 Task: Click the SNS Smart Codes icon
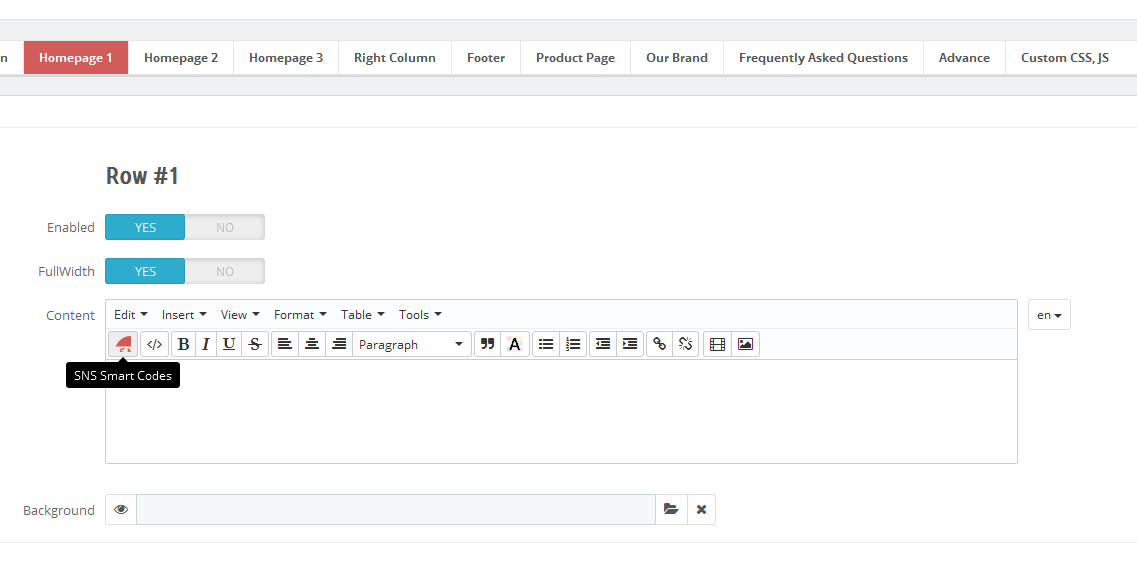123,344
